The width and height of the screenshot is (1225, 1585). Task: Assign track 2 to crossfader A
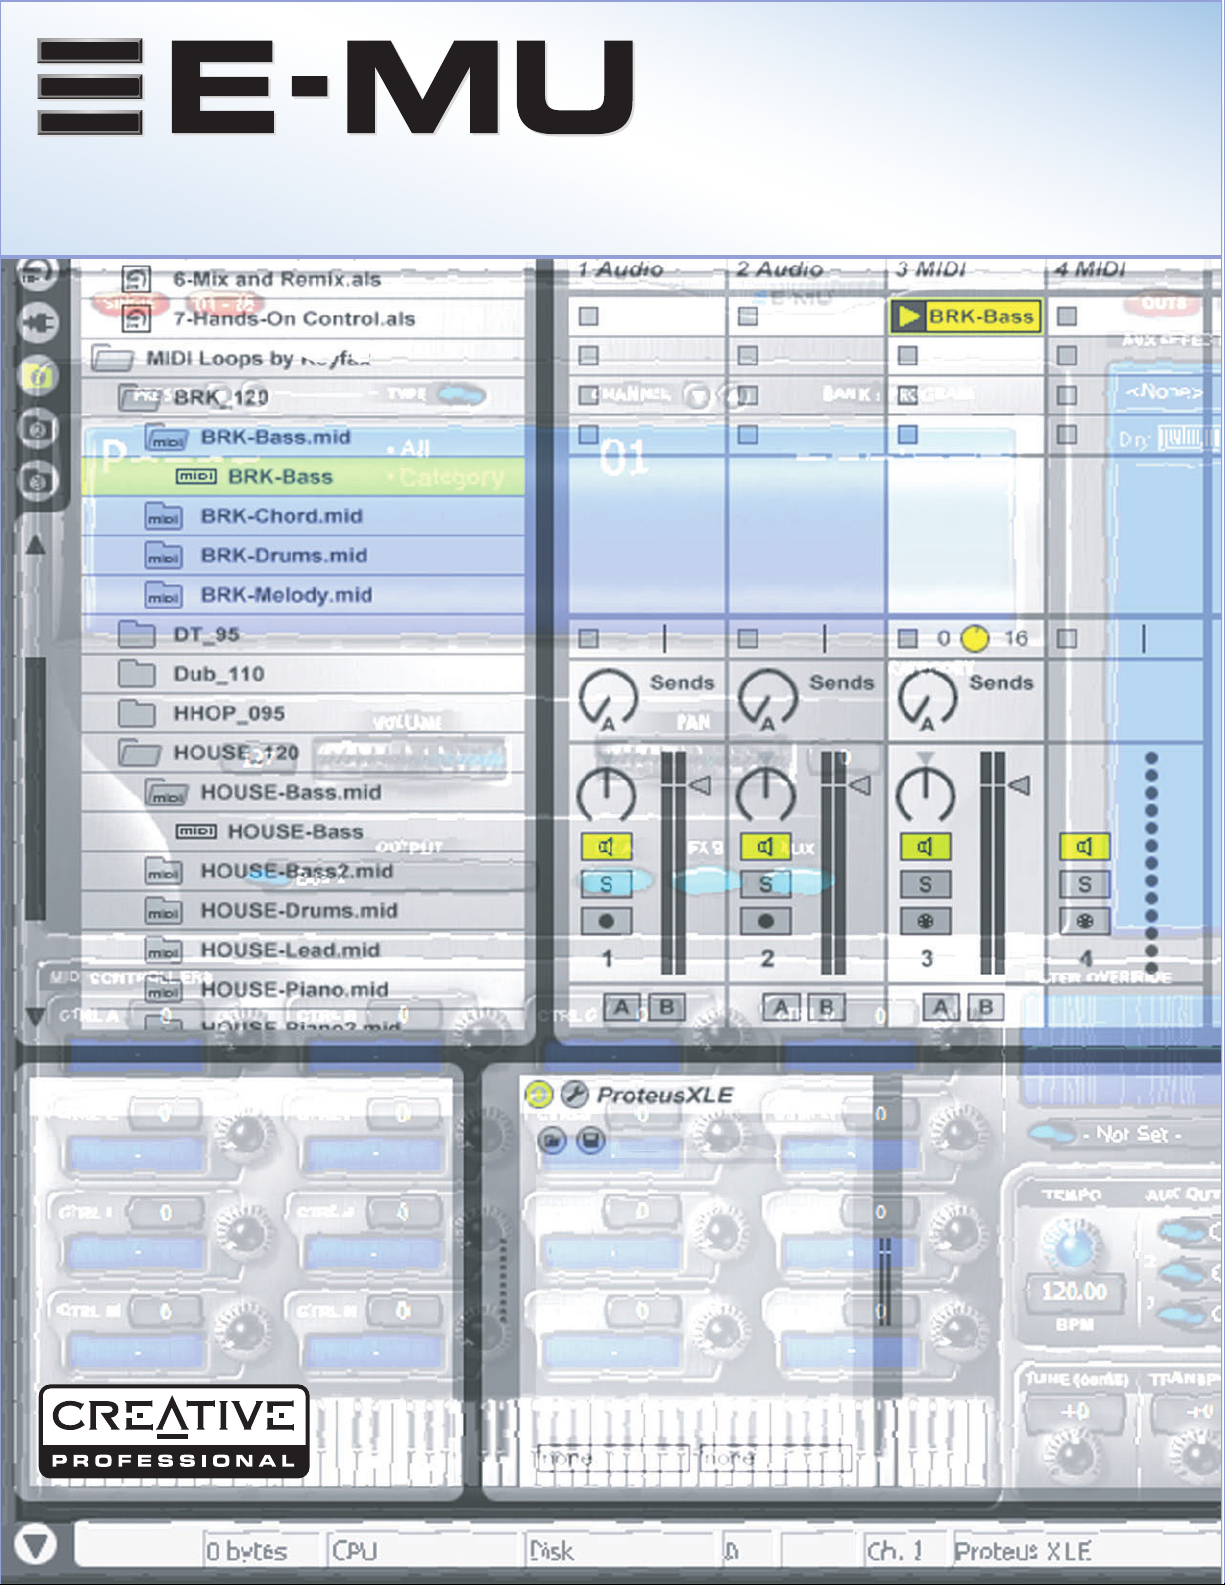[781, 1007]
